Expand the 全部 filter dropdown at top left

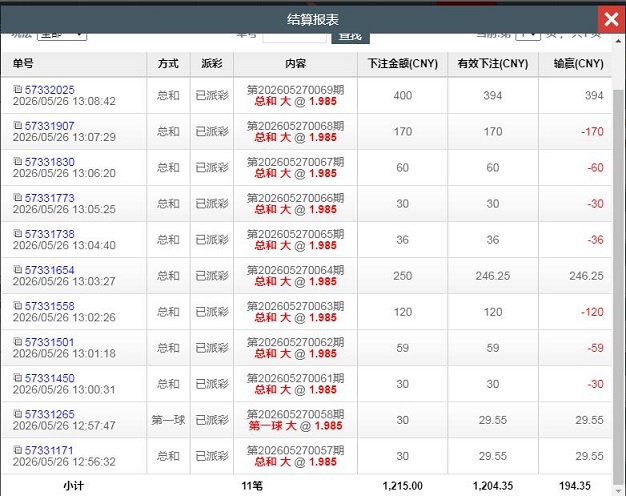pos(62,36)
